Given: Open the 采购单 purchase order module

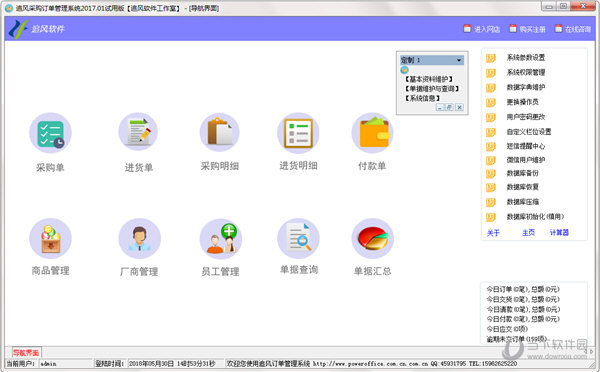Looking at the screenshot, I should pyautogui.click(x=51, y=133).
